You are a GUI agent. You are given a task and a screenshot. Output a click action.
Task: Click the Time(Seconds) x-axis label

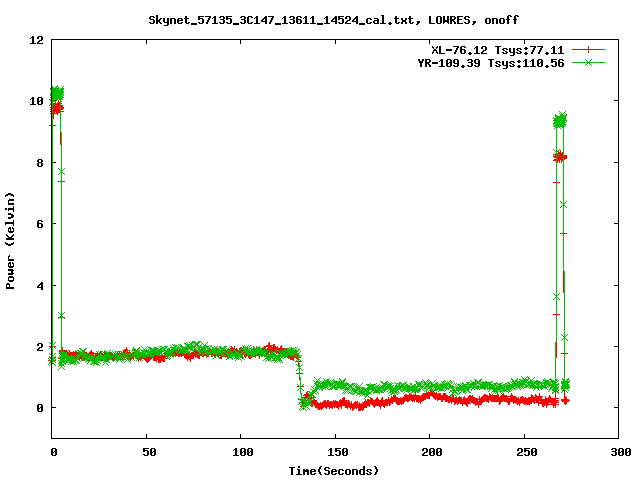pyautogui.click(x=334, y=471)
